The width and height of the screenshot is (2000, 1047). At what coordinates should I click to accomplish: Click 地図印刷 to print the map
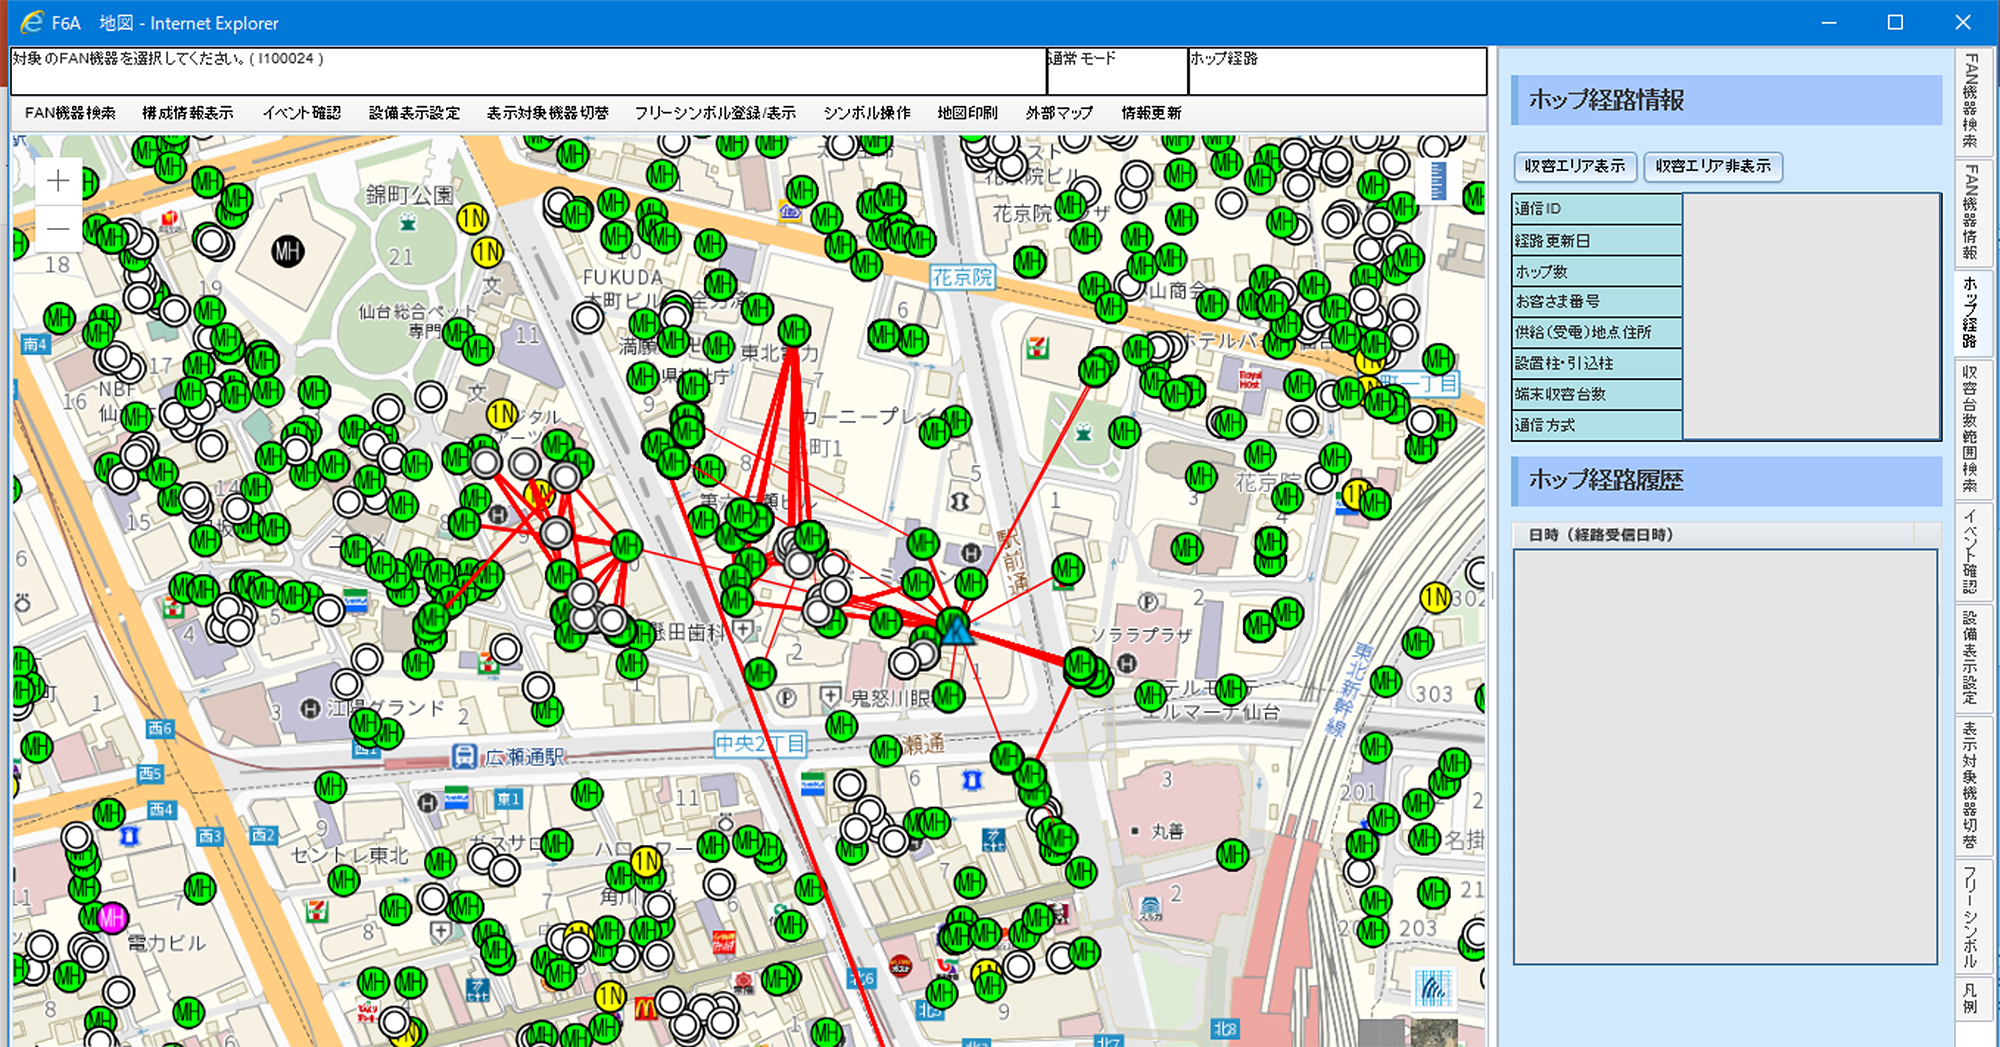coord(967,113)
